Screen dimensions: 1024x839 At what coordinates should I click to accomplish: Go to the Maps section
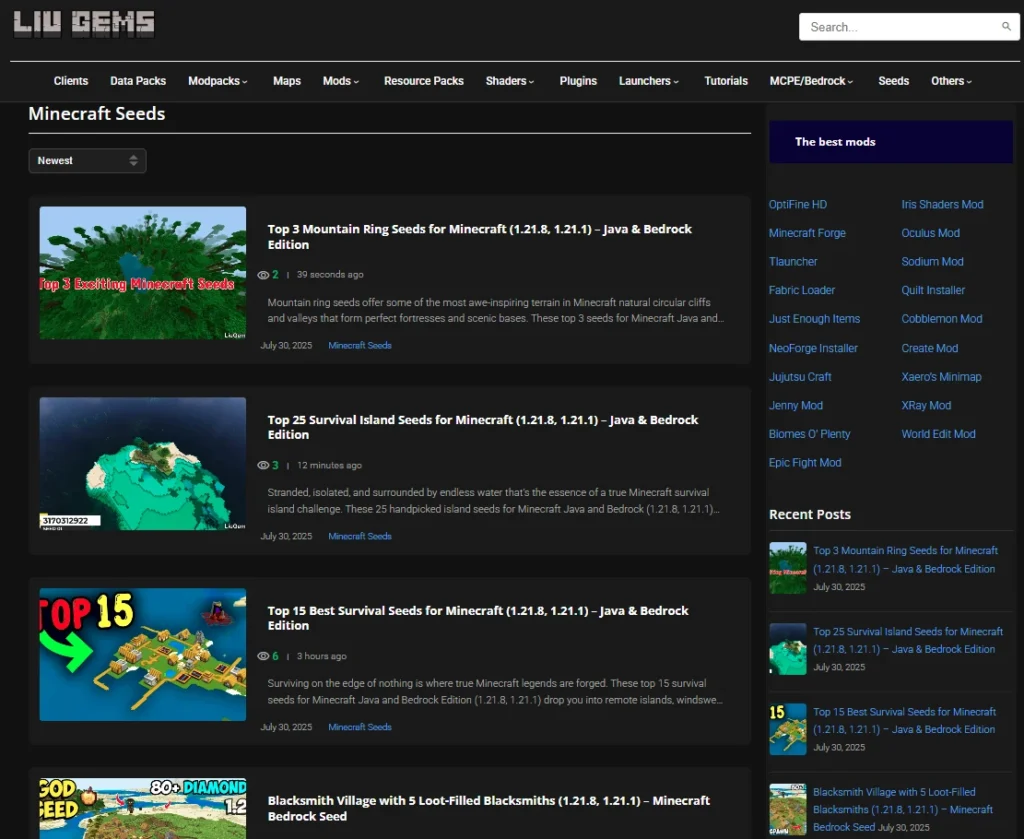pyautogui.click(x=287, y=81)
